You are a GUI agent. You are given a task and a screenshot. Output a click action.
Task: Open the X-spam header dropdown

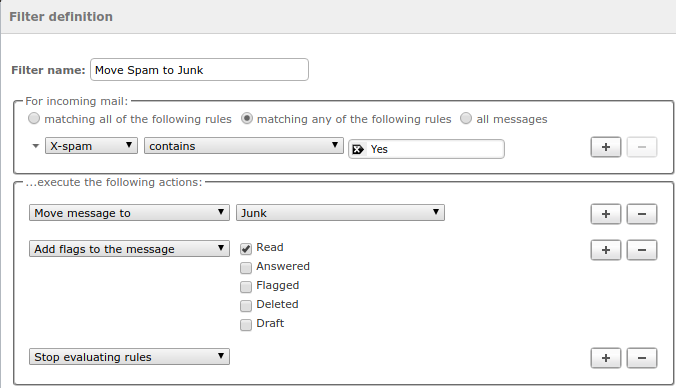pos(91,146)
